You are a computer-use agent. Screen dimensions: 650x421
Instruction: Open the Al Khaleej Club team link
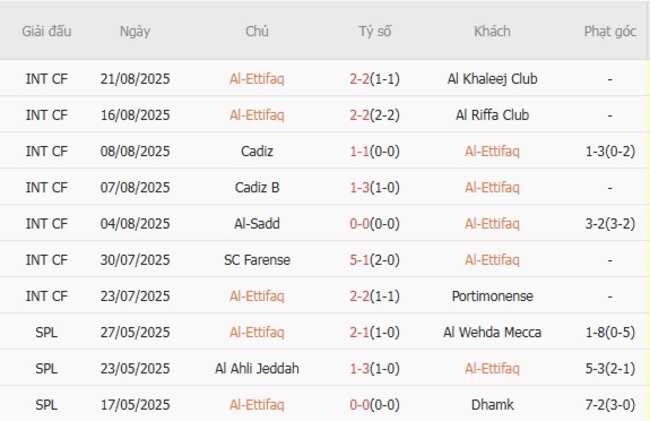[x=492, y=79]
